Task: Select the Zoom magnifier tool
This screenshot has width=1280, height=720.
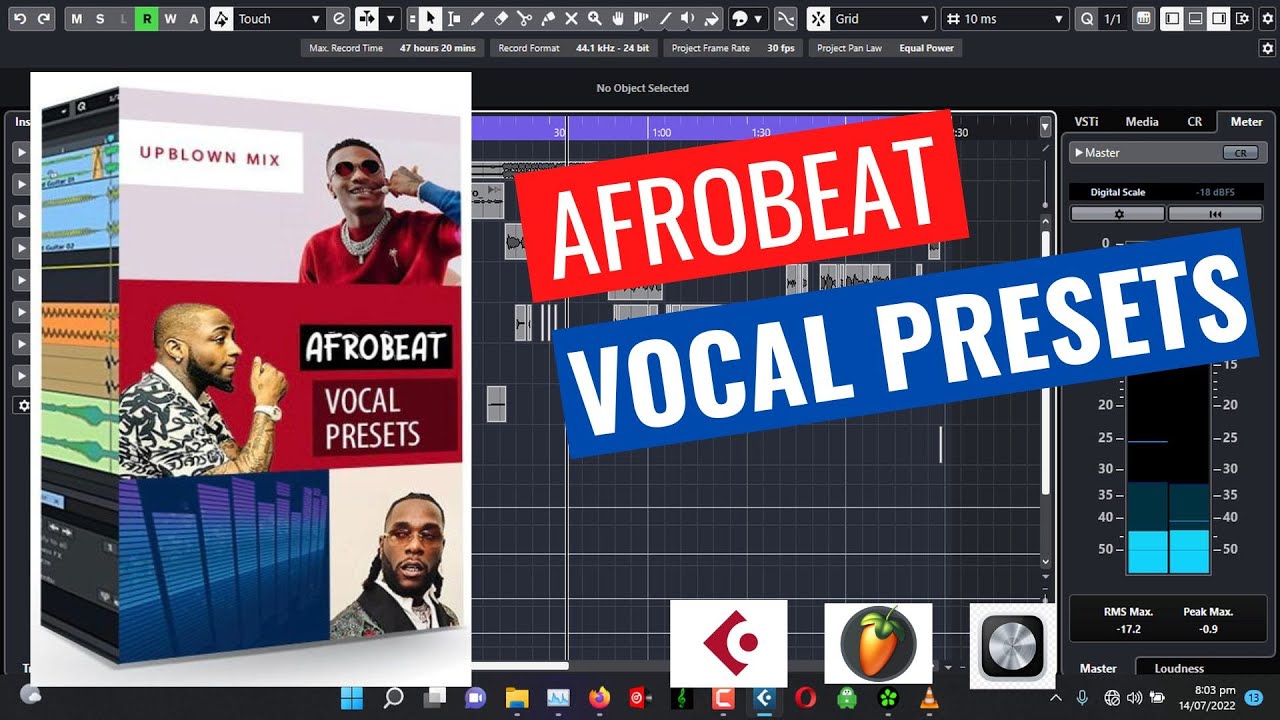Action: [x=594, y=19]
